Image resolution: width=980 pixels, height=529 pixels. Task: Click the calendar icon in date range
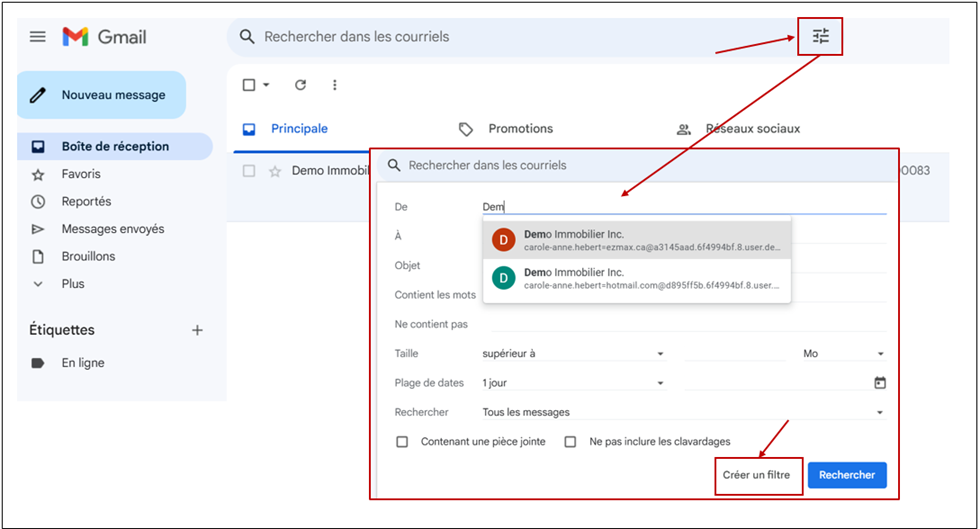(x=879, y=383)
